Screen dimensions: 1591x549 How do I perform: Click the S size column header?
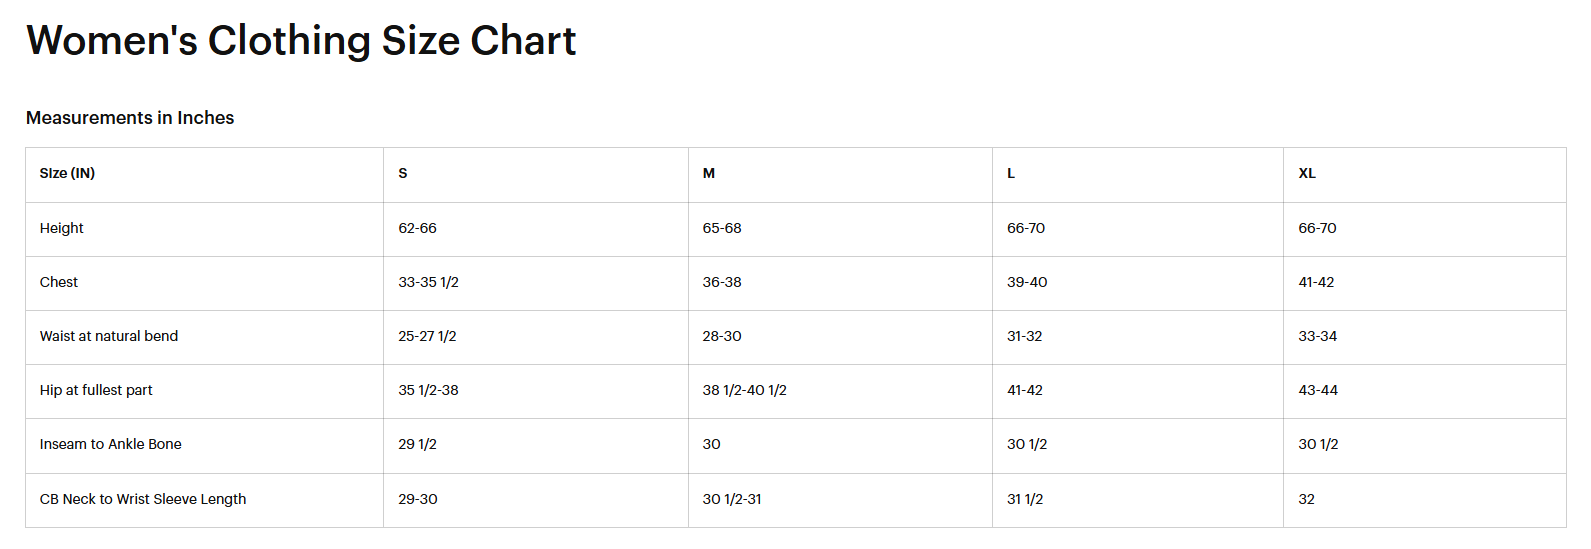pyautogui.click(x=403, y=173)
